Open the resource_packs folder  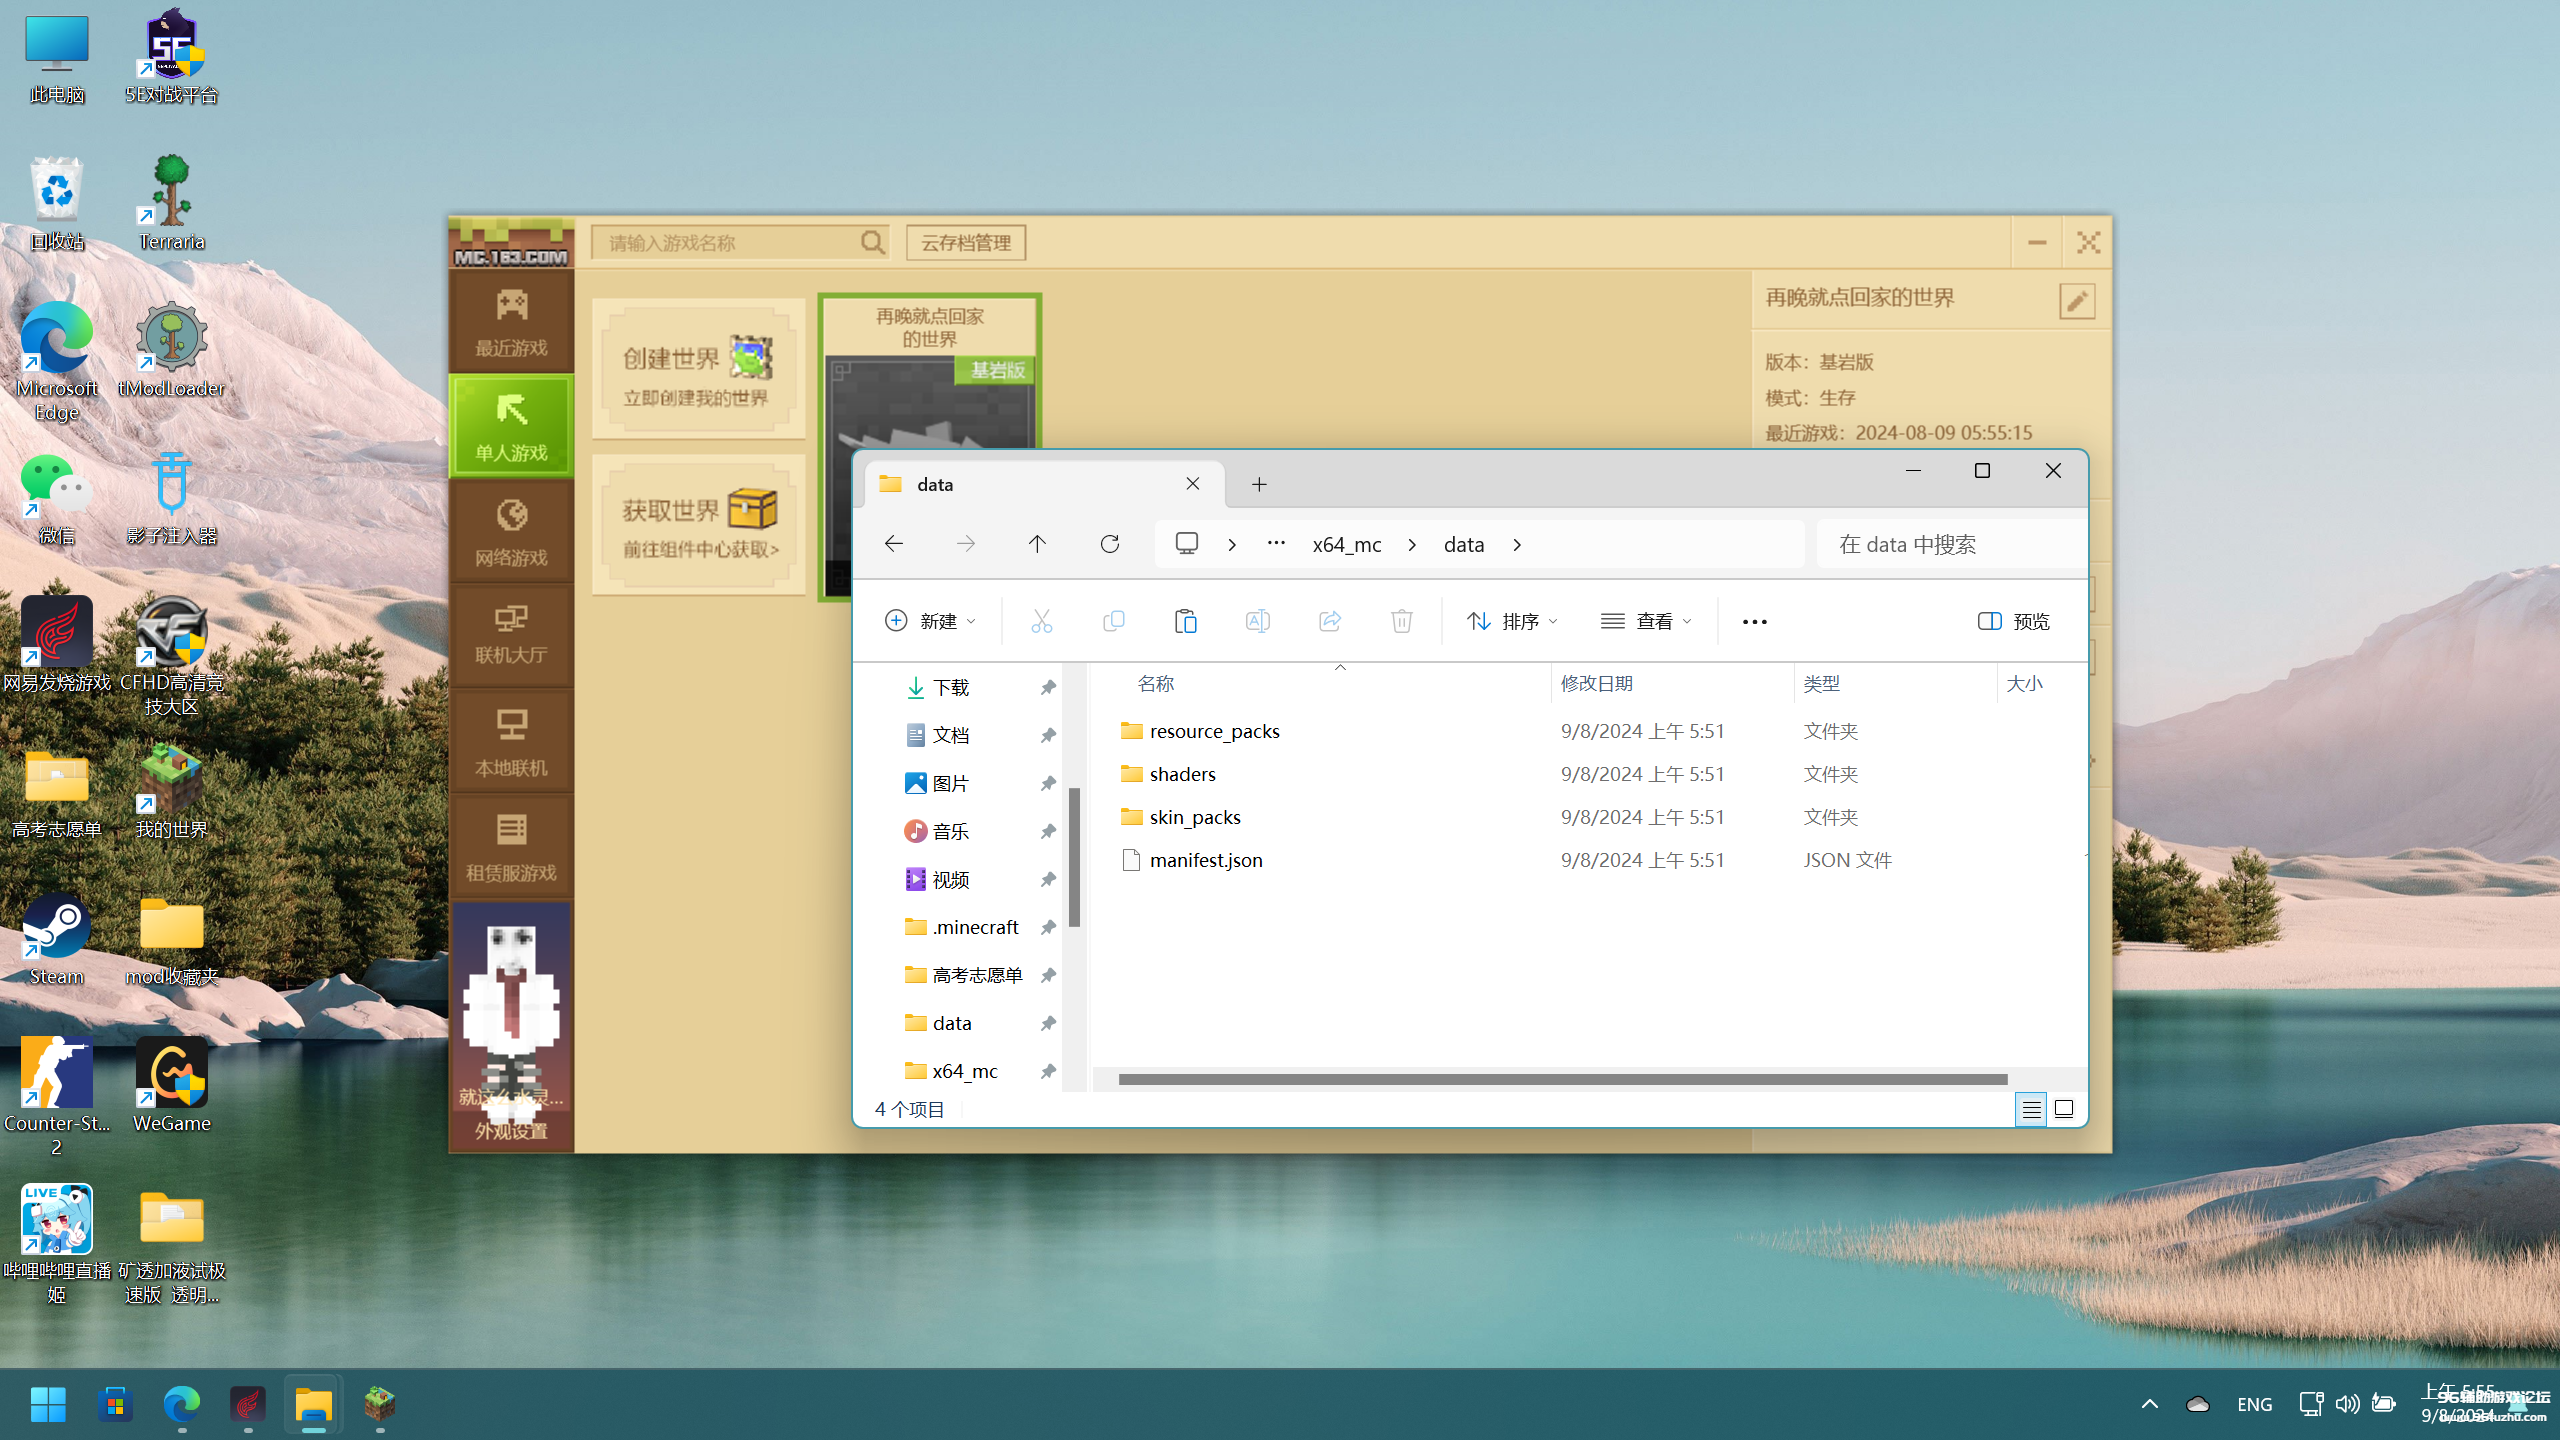(x=1214, y=731)
